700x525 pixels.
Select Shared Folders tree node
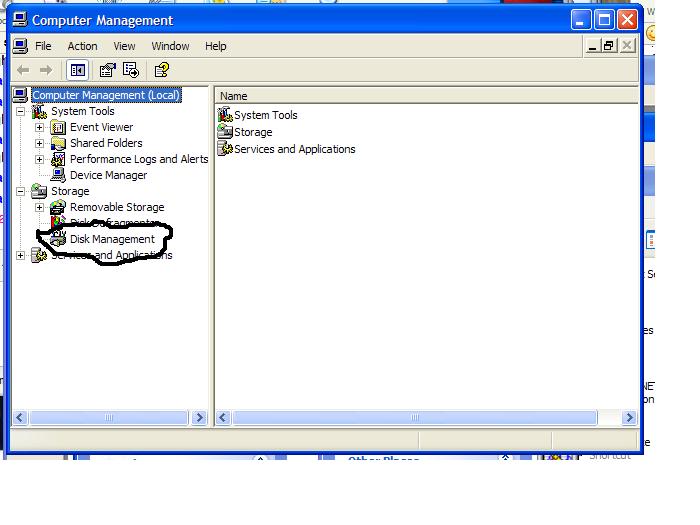coord(106,143)
